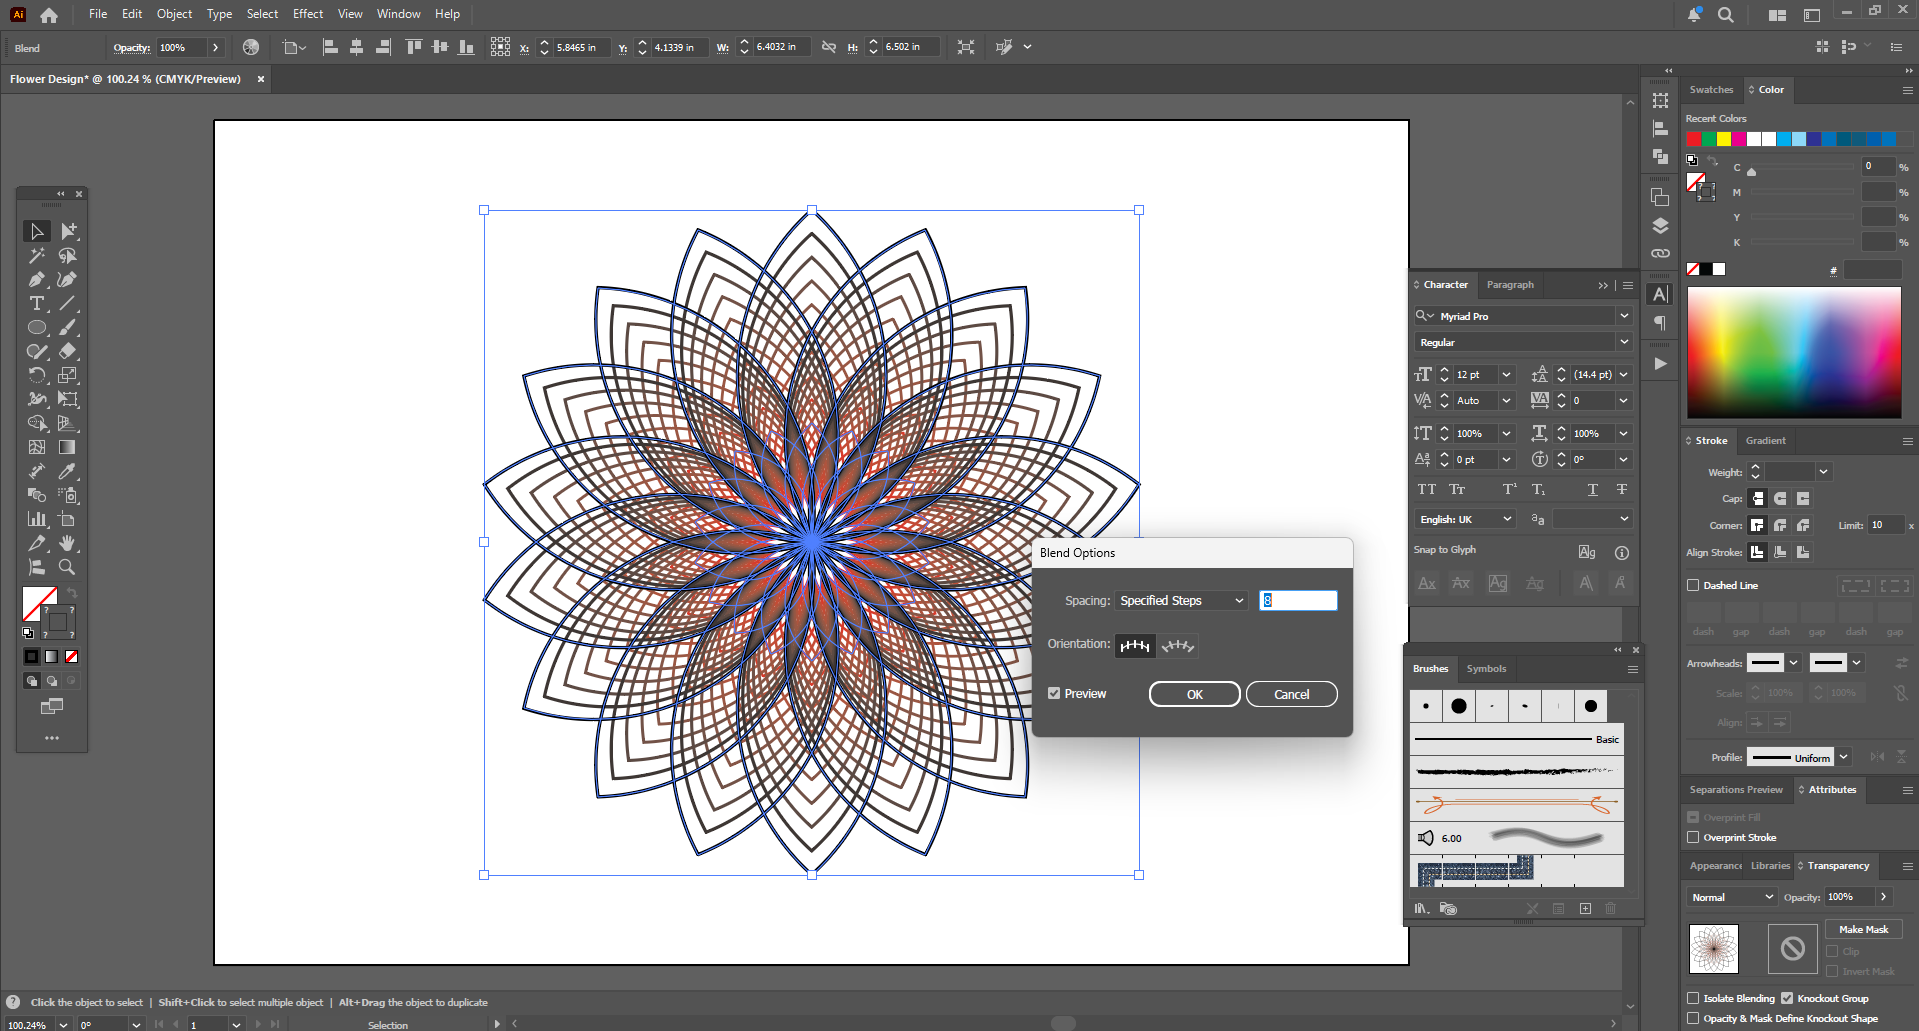Viewport: 1919px width, 1031px height.
Task: Enable the Overprint Stroke checkbox
Action: [x=1693, y=838]
